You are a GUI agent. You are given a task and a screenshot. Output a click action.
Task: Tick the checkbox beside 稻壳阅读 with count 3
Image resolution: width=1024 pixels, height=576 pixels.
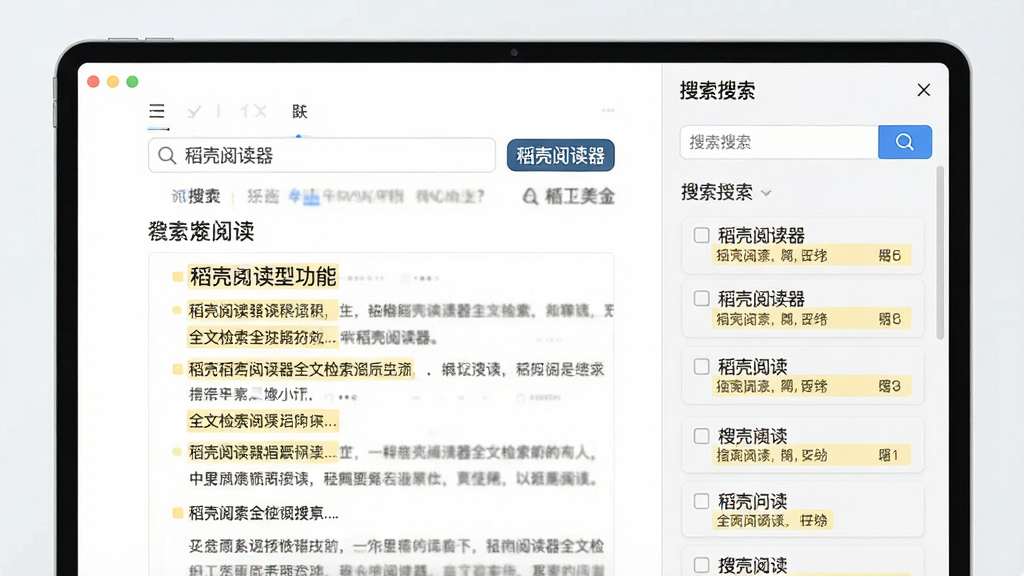(701, 366)
